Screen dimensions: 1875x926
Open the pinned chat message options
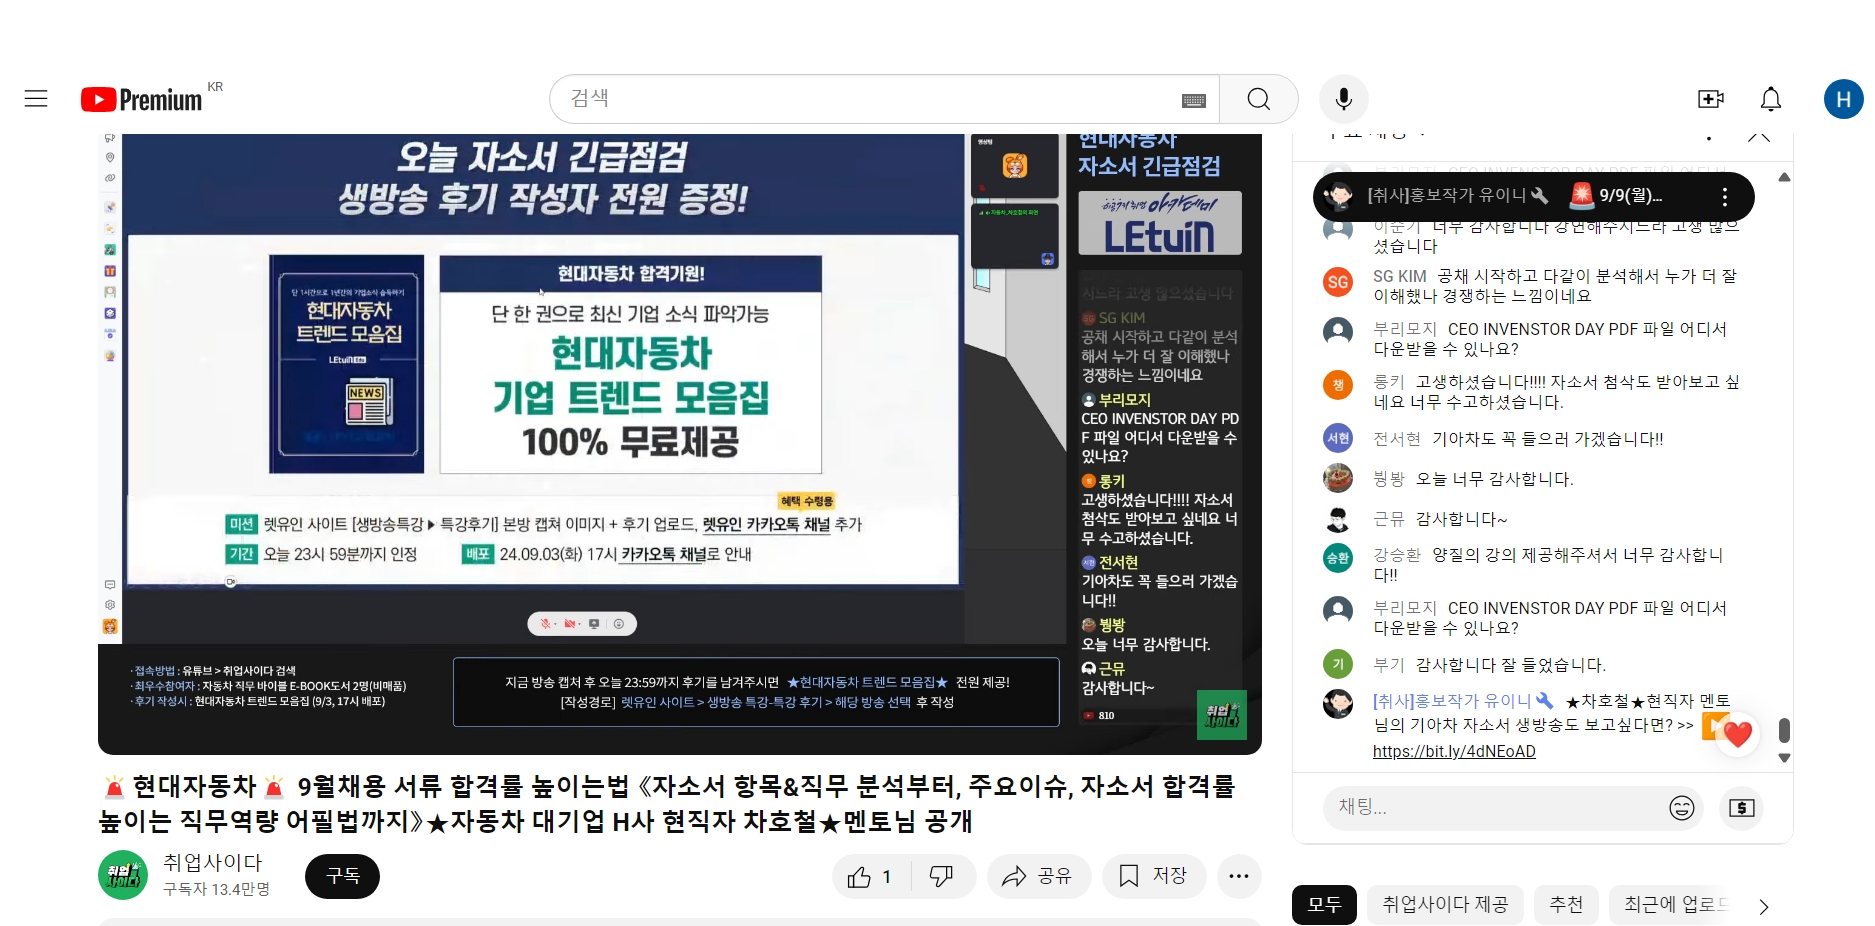[x=1724, y=197]
